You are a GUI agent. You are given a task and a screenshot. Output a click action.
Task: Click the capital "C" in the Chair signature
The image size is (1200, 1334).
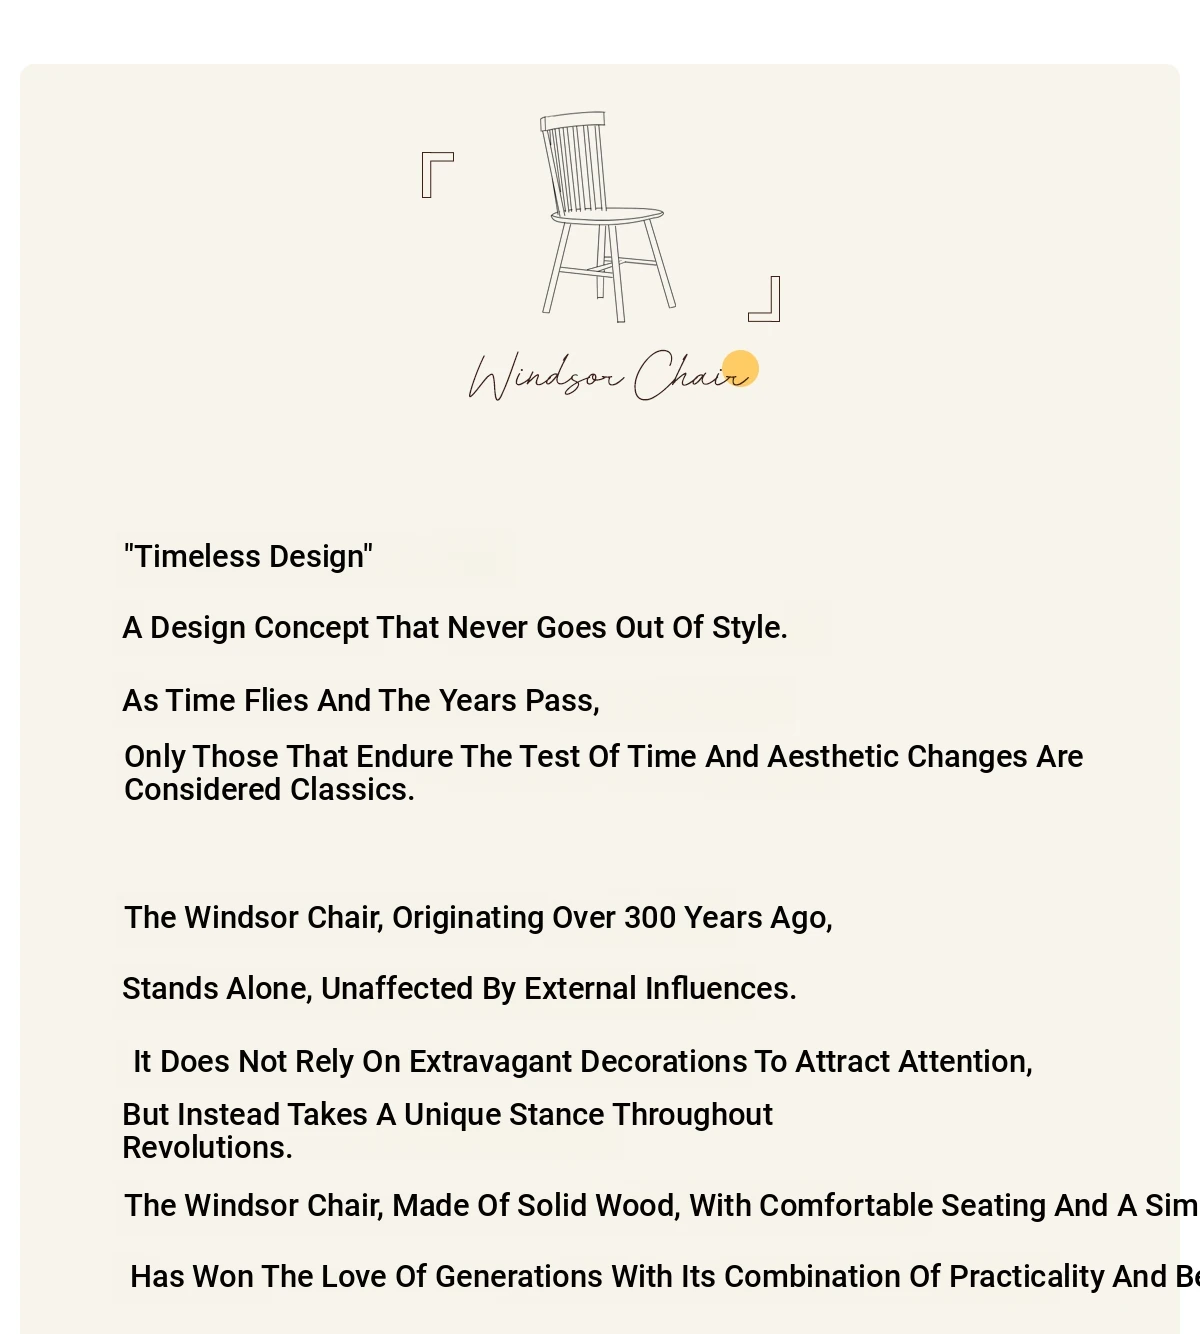tap(653, 375)
